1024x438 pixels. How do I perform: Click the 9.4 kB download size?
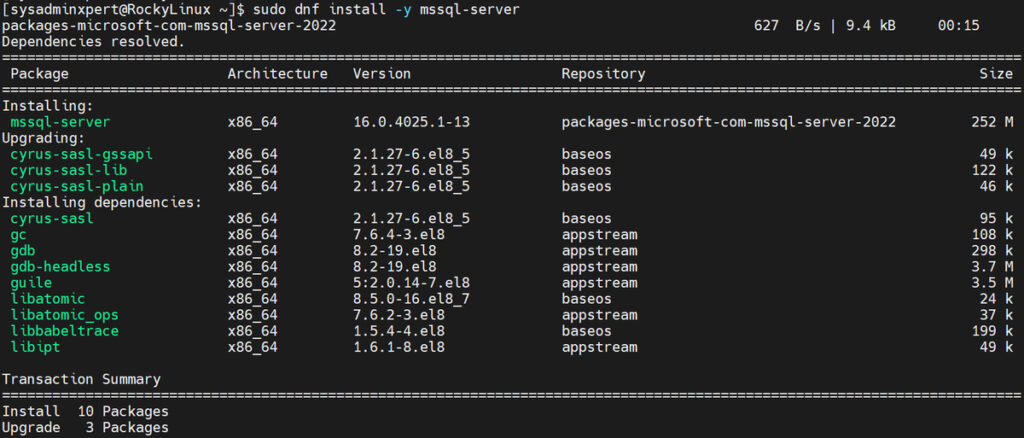click(871, 25)
